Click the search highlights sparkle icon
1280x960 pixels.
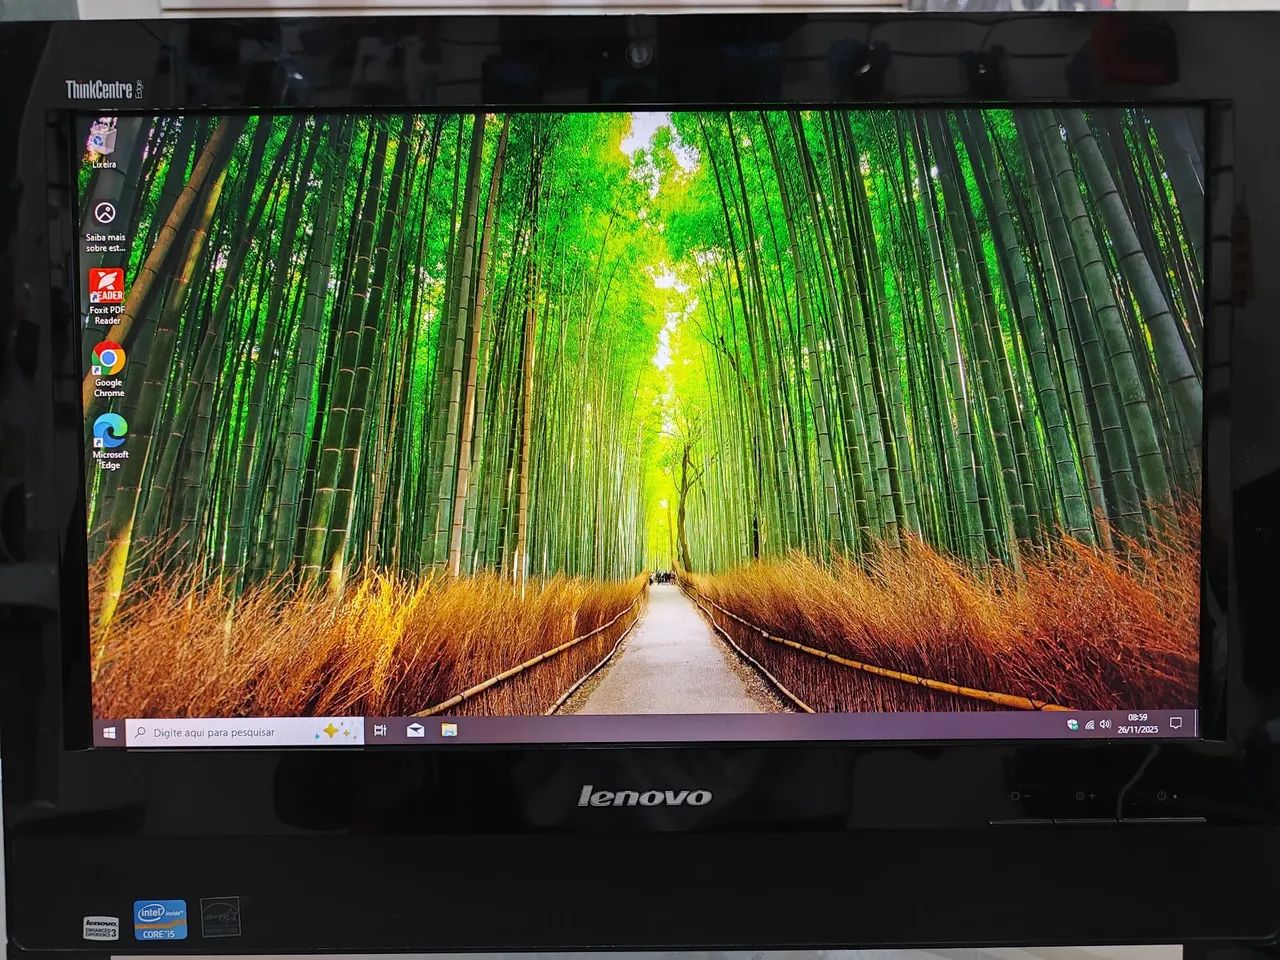(332, 732)
